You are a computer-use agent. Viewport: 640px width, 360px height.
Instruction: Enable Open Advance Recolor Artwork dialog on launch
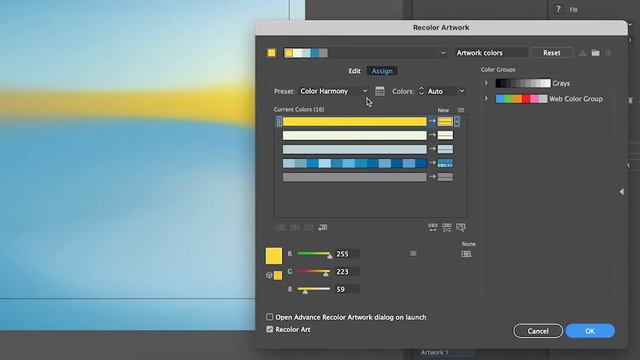269,317
